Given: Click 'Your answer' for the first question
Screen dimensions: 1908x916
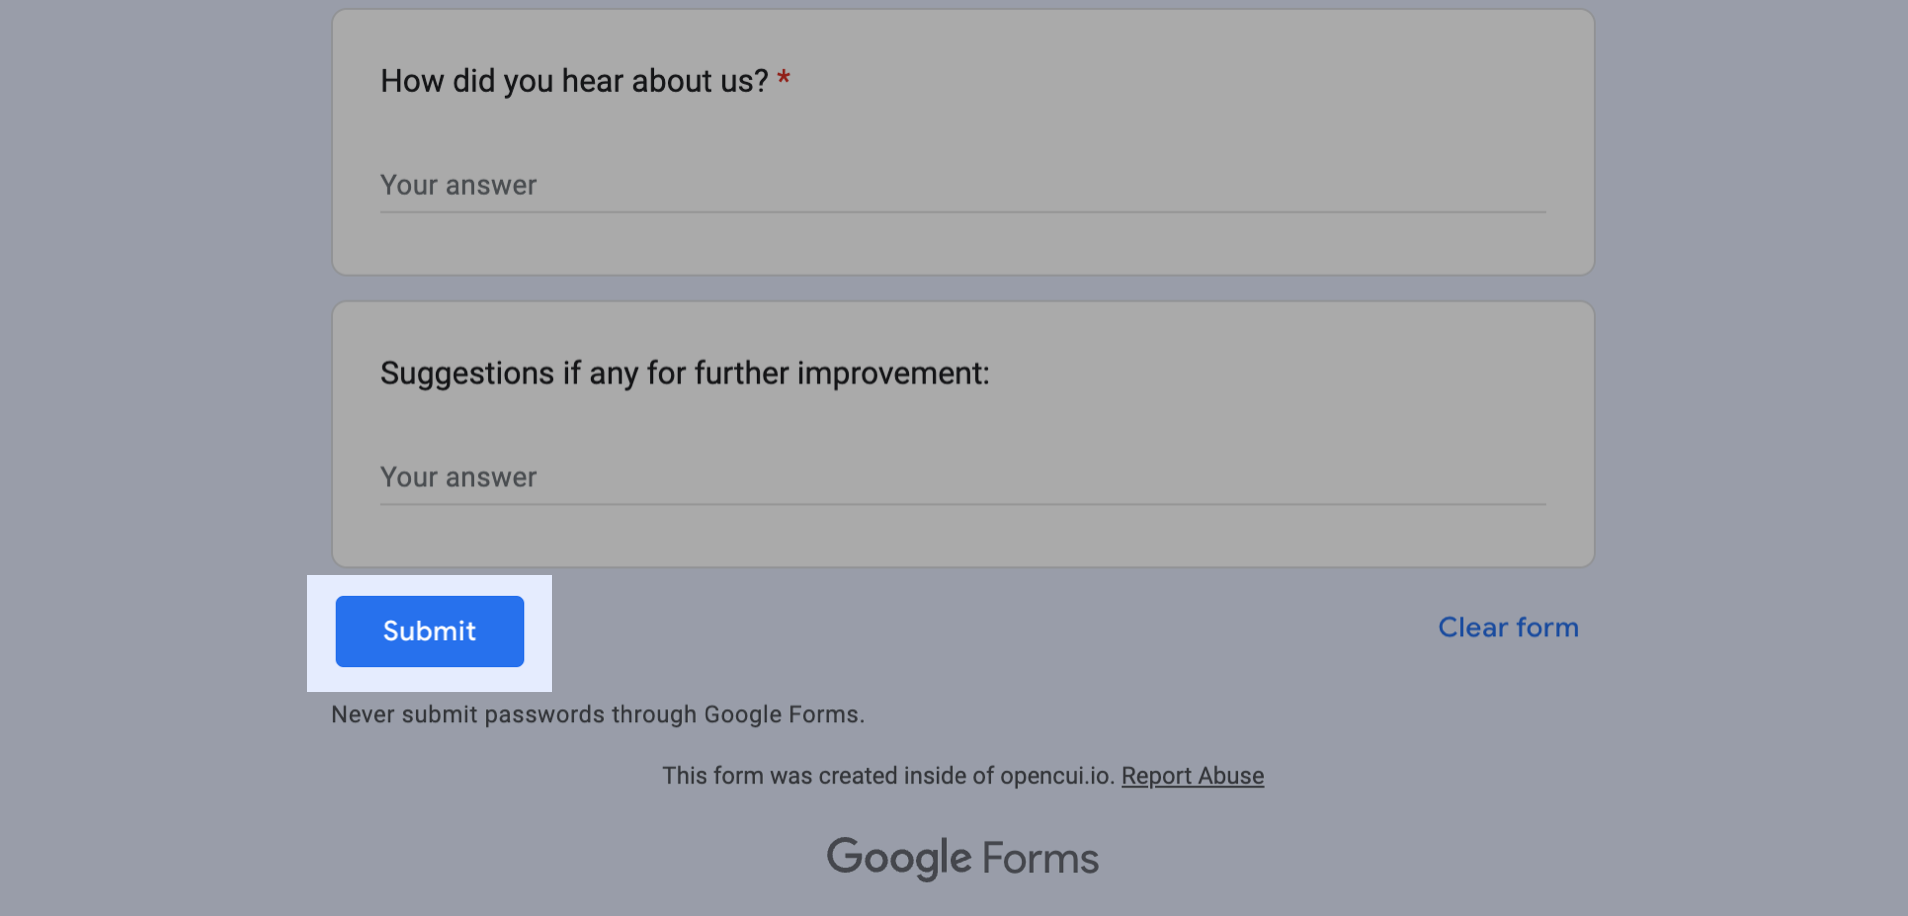Looking at the screenshot, I should [458, 184].
